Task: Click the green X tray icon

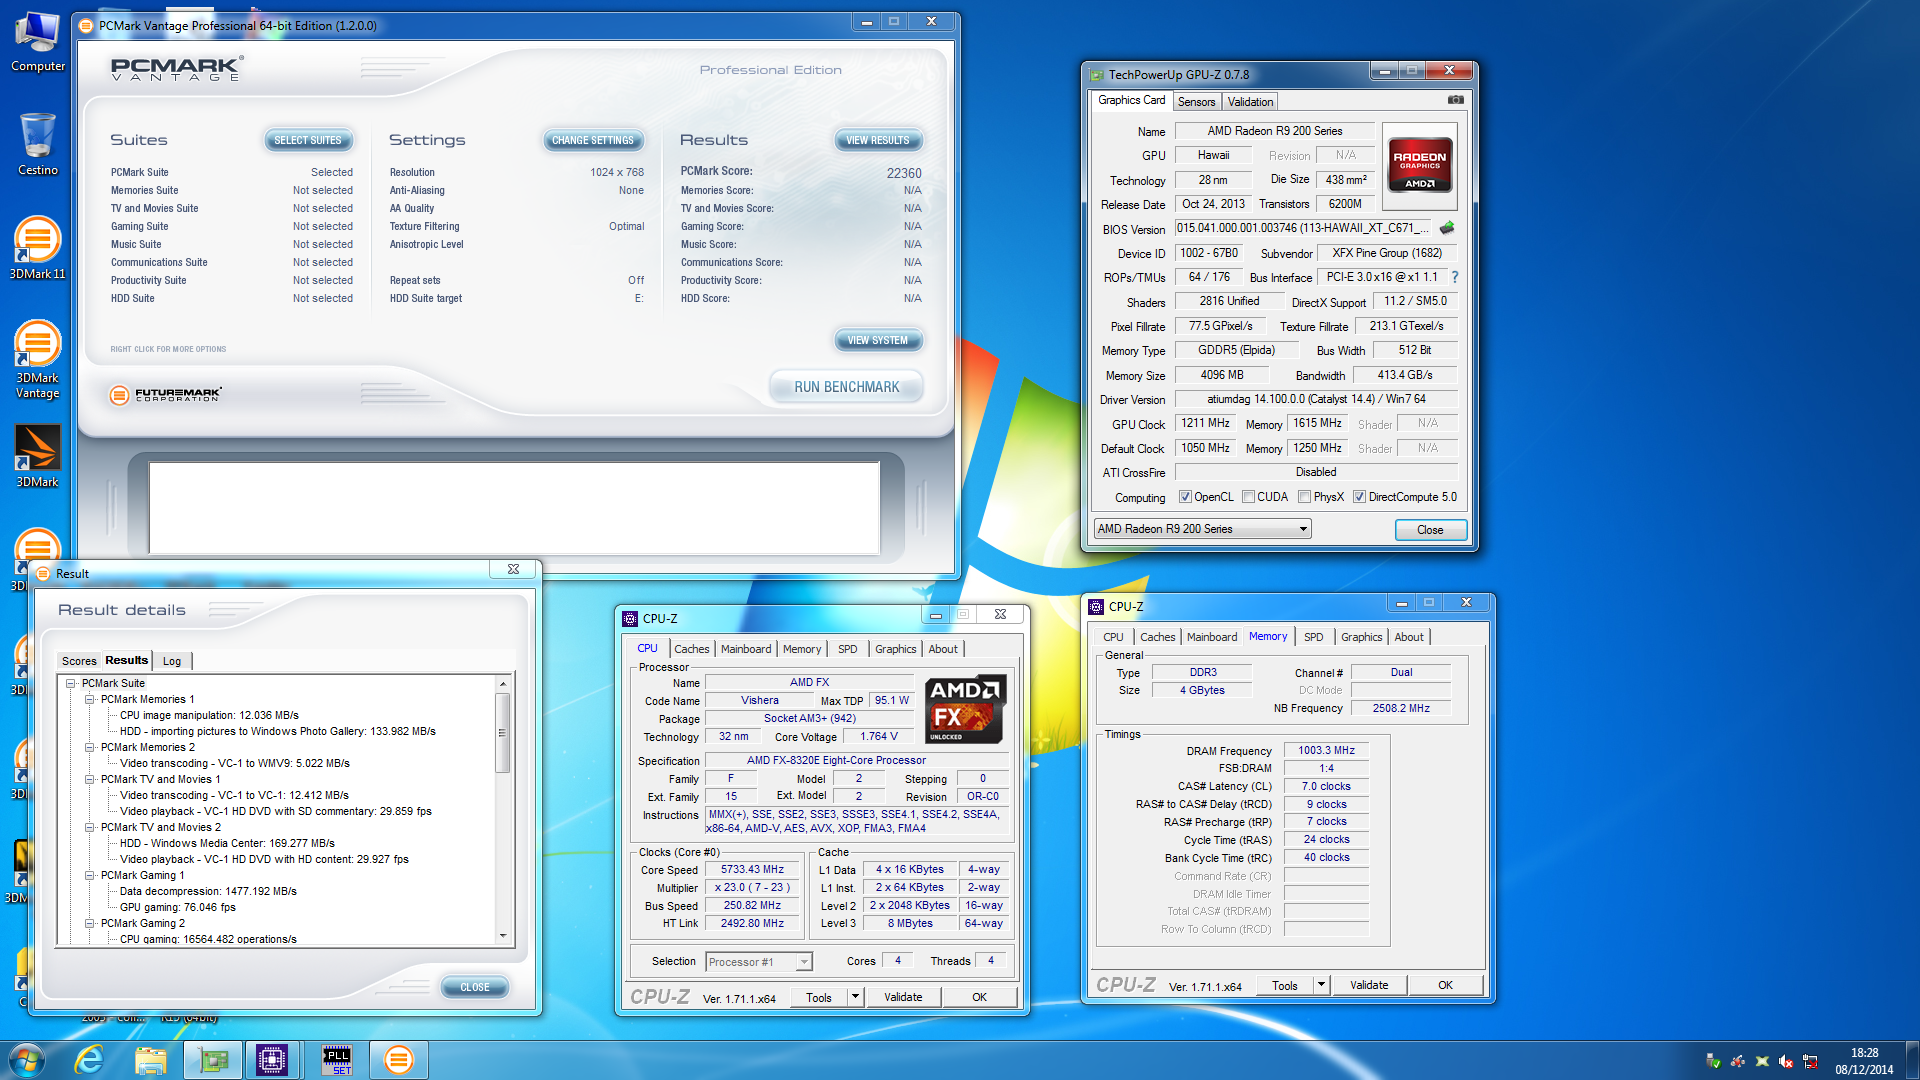Action: point(1762,1061)
